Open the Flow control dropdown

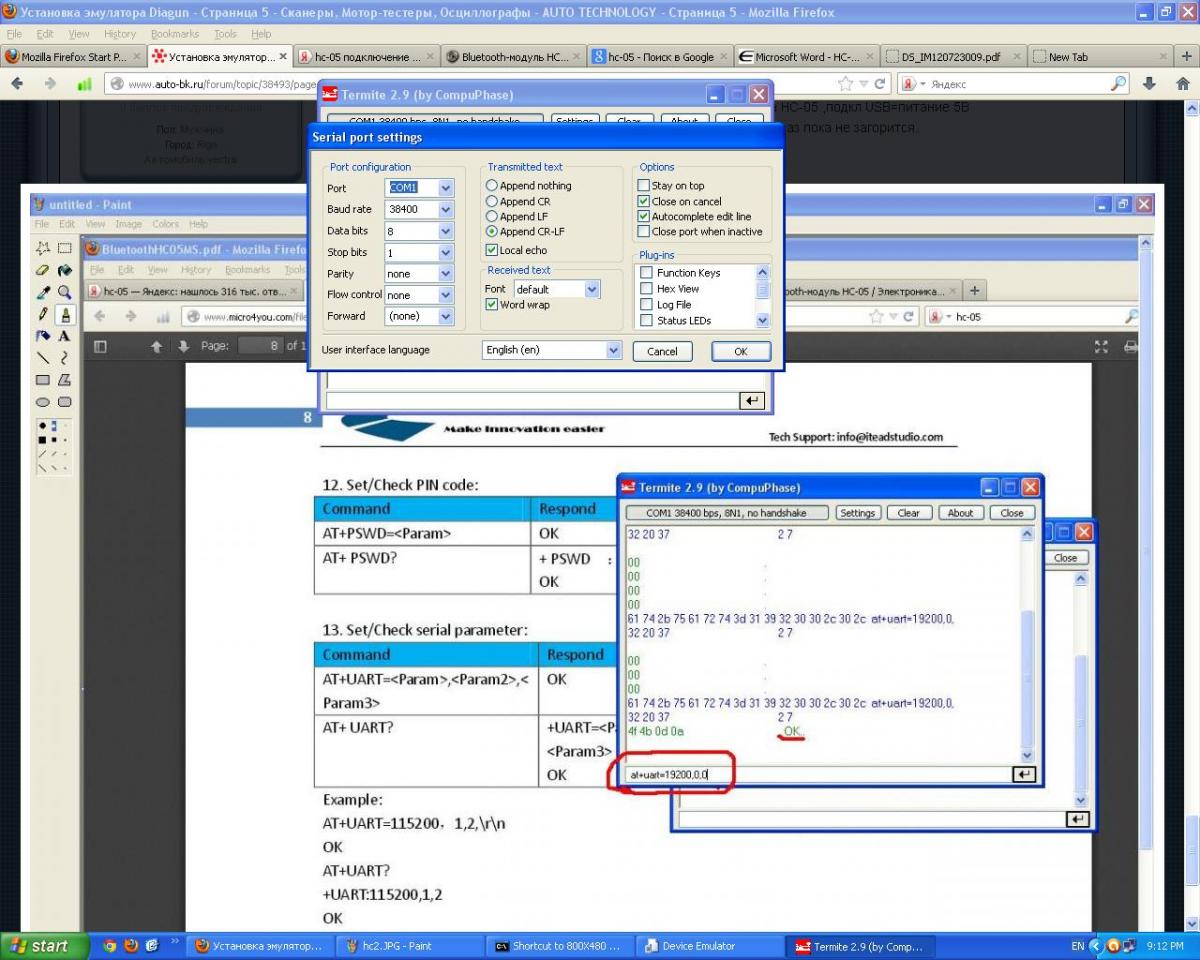click(x=446, y=295)
